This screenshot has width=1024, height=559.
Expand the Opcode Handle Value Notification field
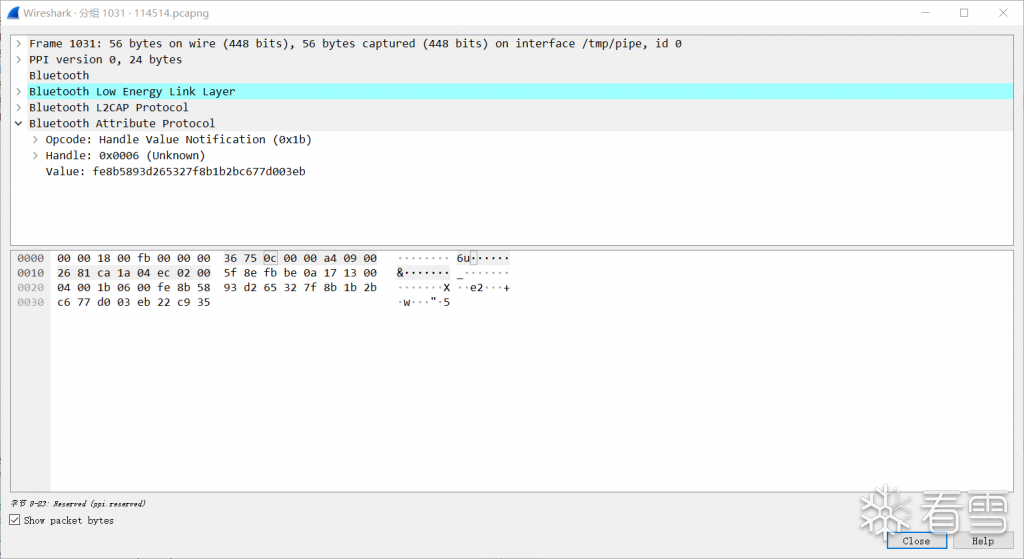click(x=35, y=139)
